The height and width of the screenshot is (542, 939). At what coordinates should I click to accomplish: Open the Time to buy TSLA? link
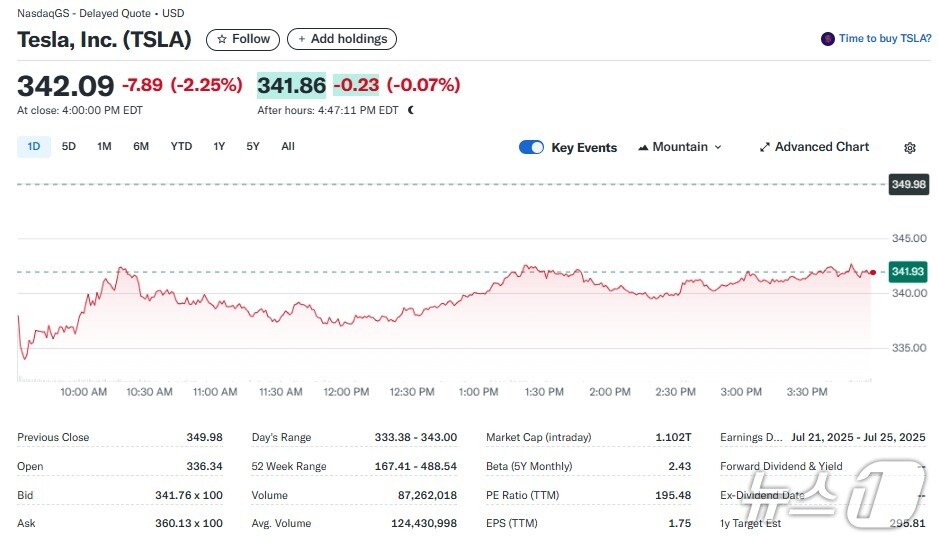[884, 39]
